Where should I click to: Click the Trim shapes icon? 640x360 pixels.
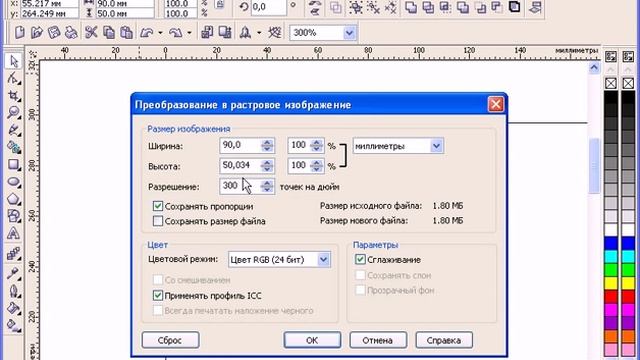[x=428, y=7]
